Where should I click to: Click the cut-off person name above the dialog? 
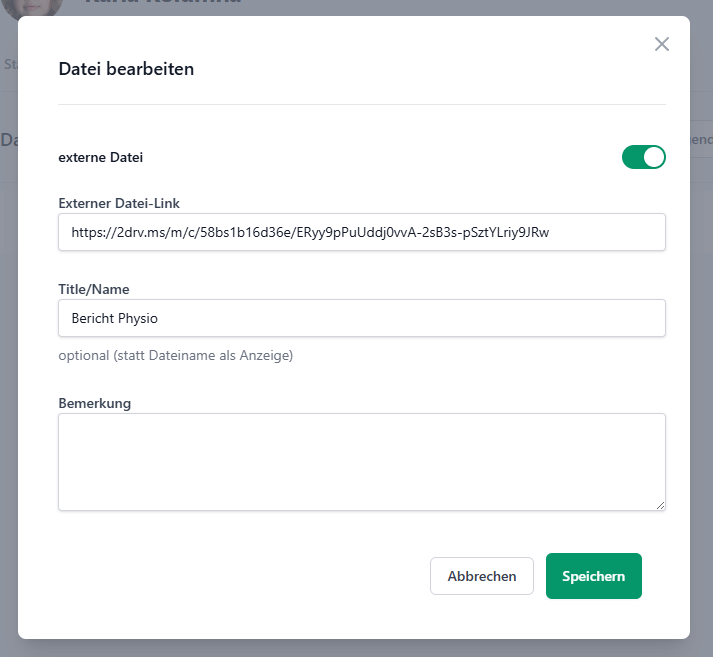[x=163, y=2]
